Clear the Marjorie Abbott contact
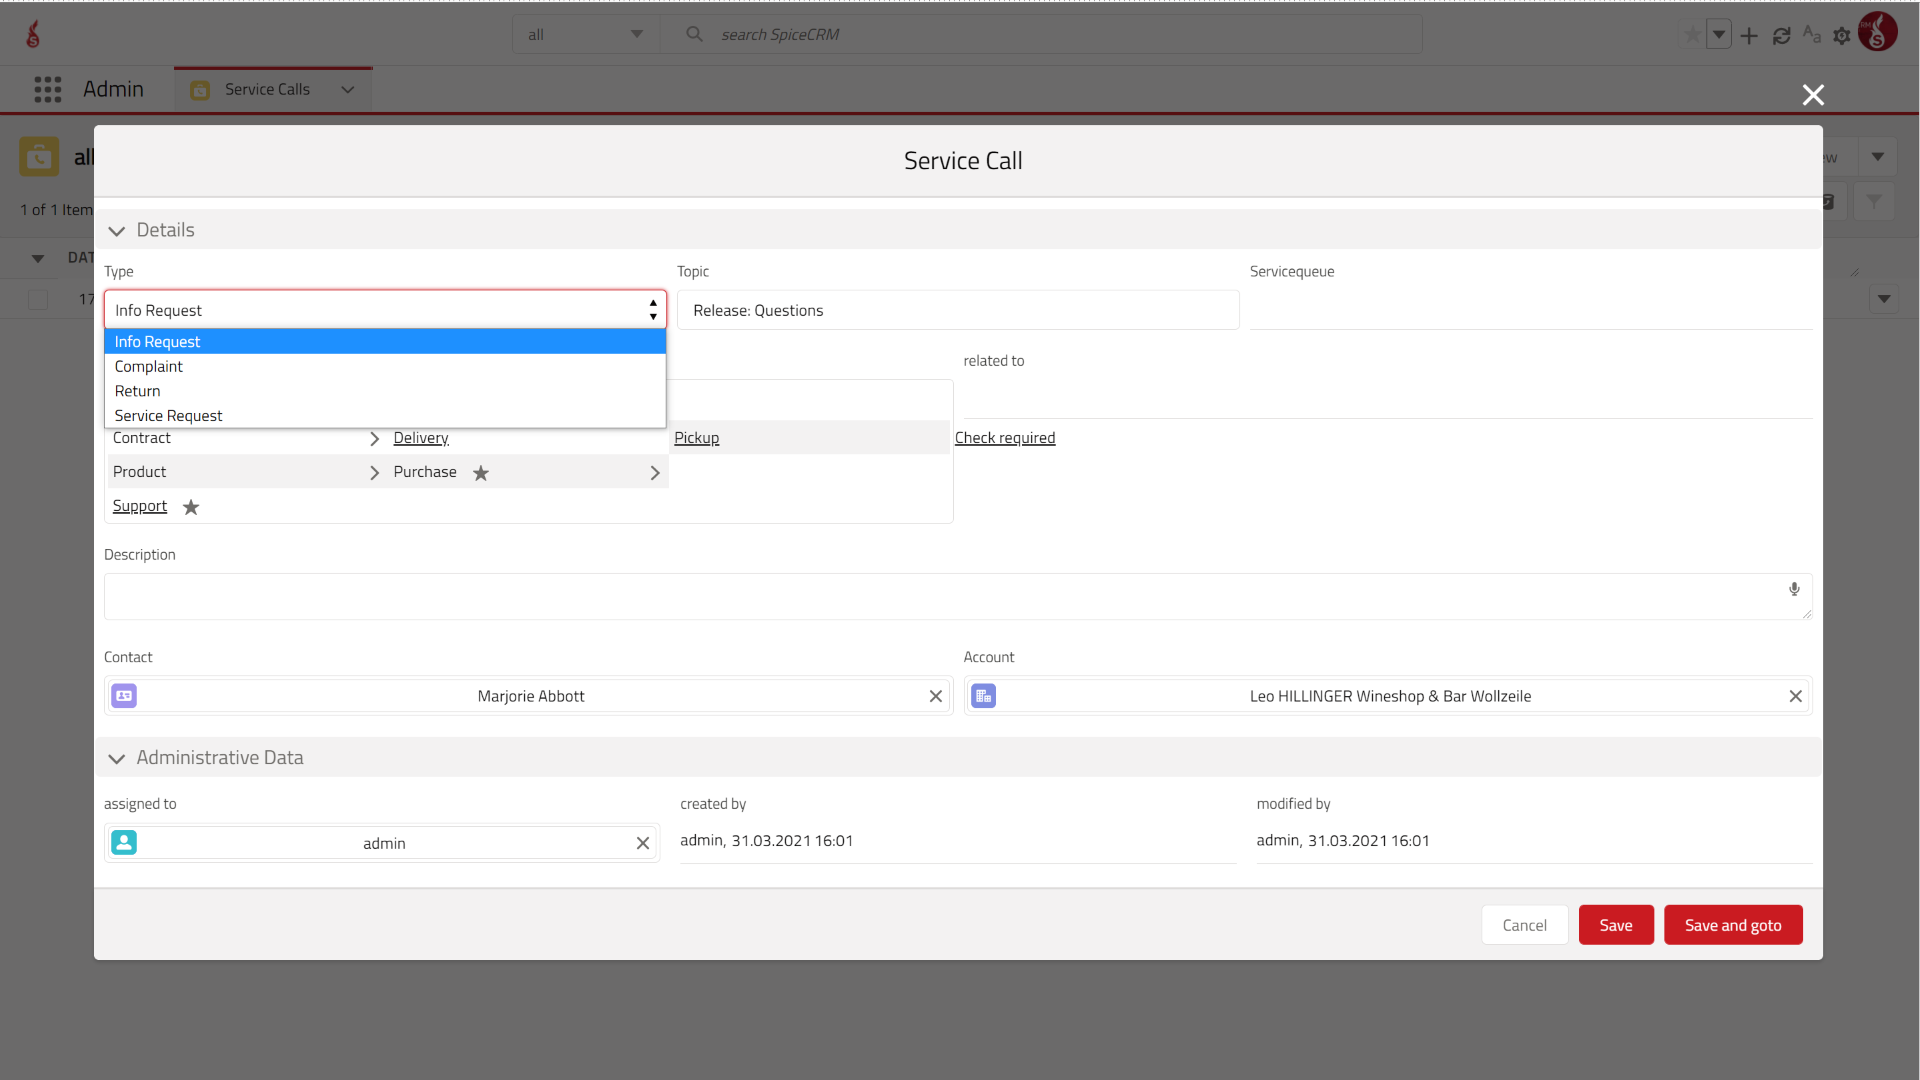1920x1080 pixels. pyautogui.click(x=936, y=696)
